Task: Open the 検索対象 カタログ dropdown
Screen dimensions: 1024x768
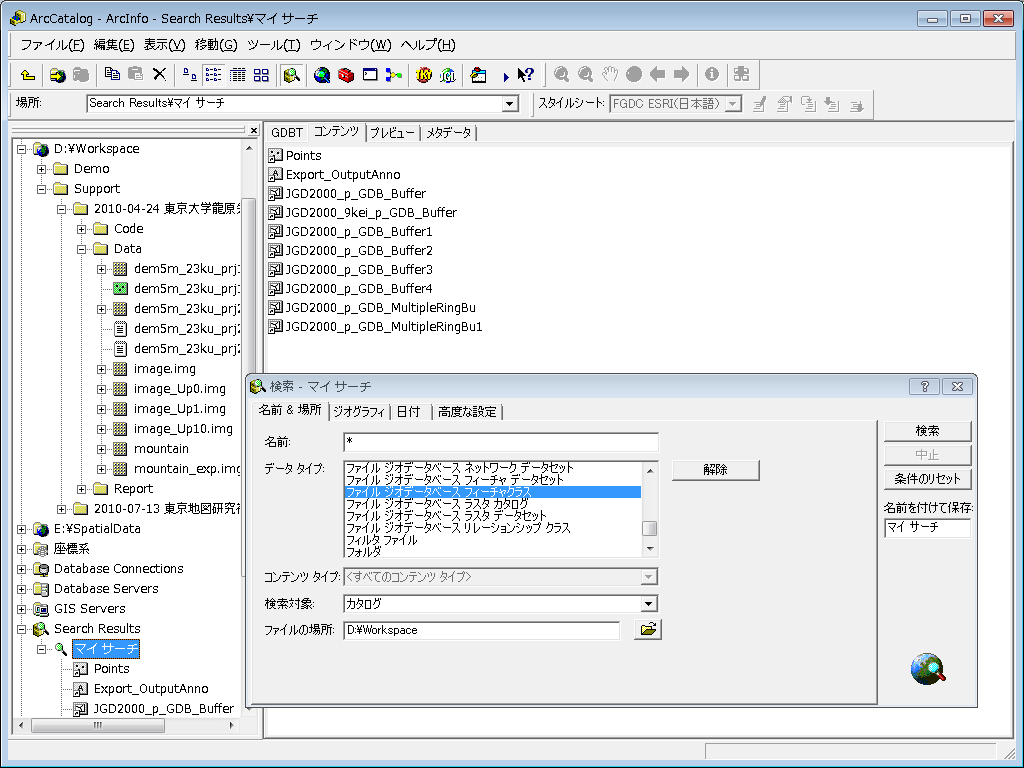Action: (648, 604)
